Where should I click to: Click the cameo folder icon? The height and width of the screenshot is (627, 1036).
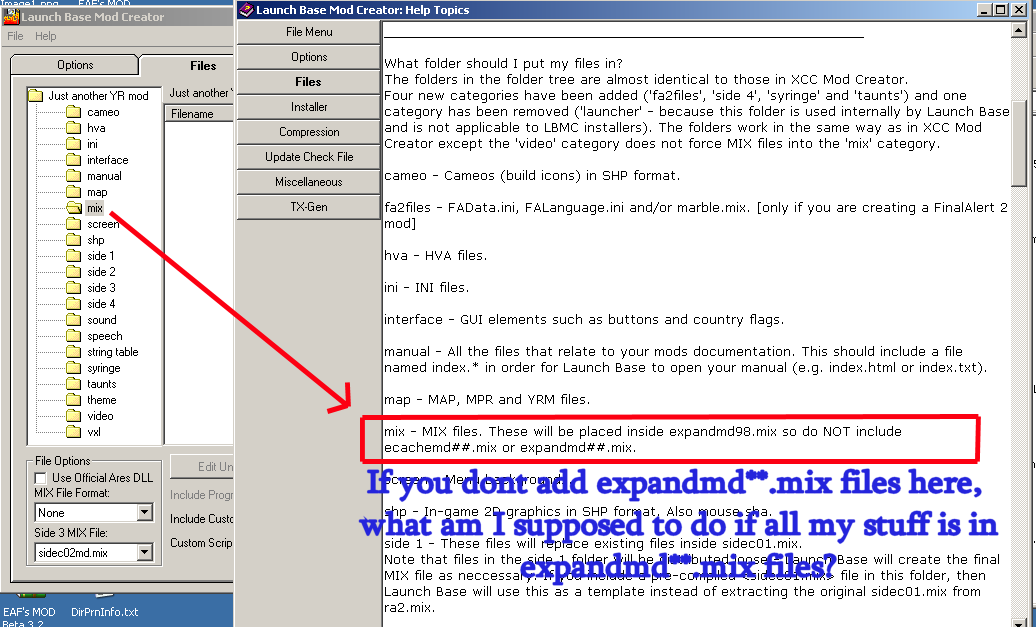73,112
